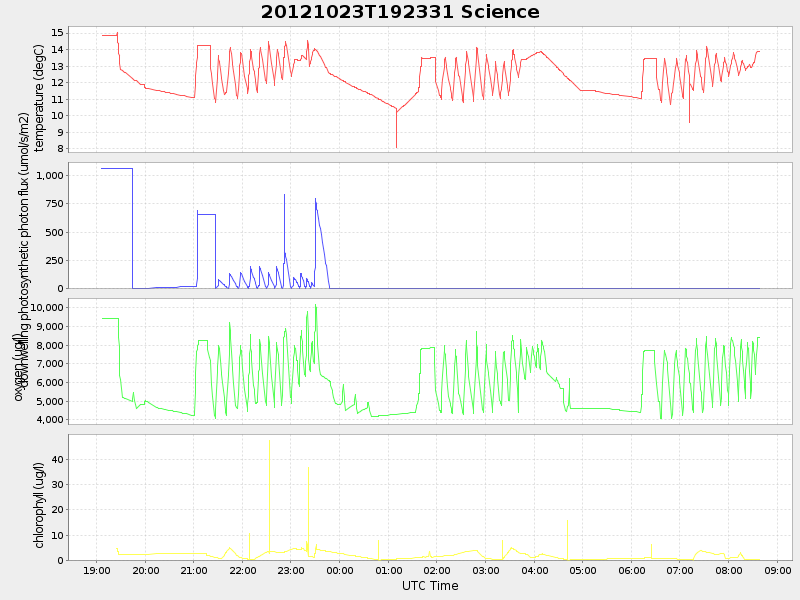The image size is (800, 600).
Task: Select the UTC Time axis label
Action: 430,586
